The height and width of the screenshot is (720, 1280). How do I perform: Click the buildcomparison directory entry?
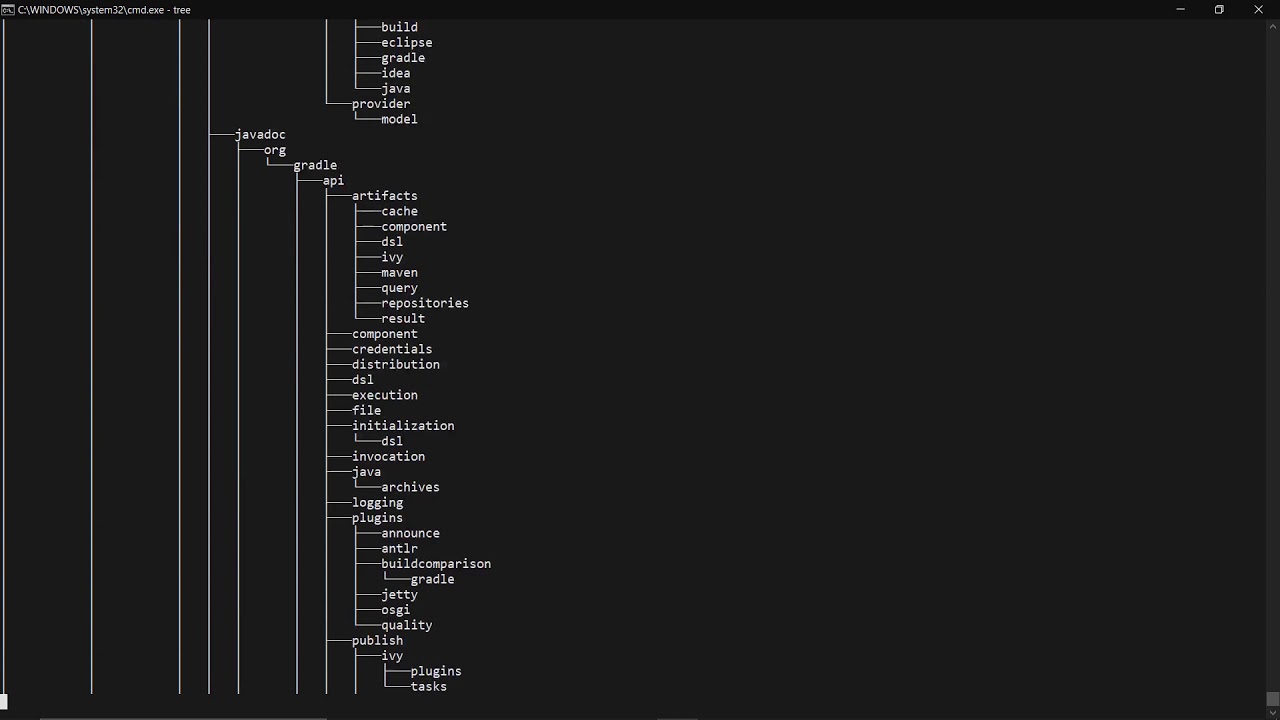[x=435, y=564]
